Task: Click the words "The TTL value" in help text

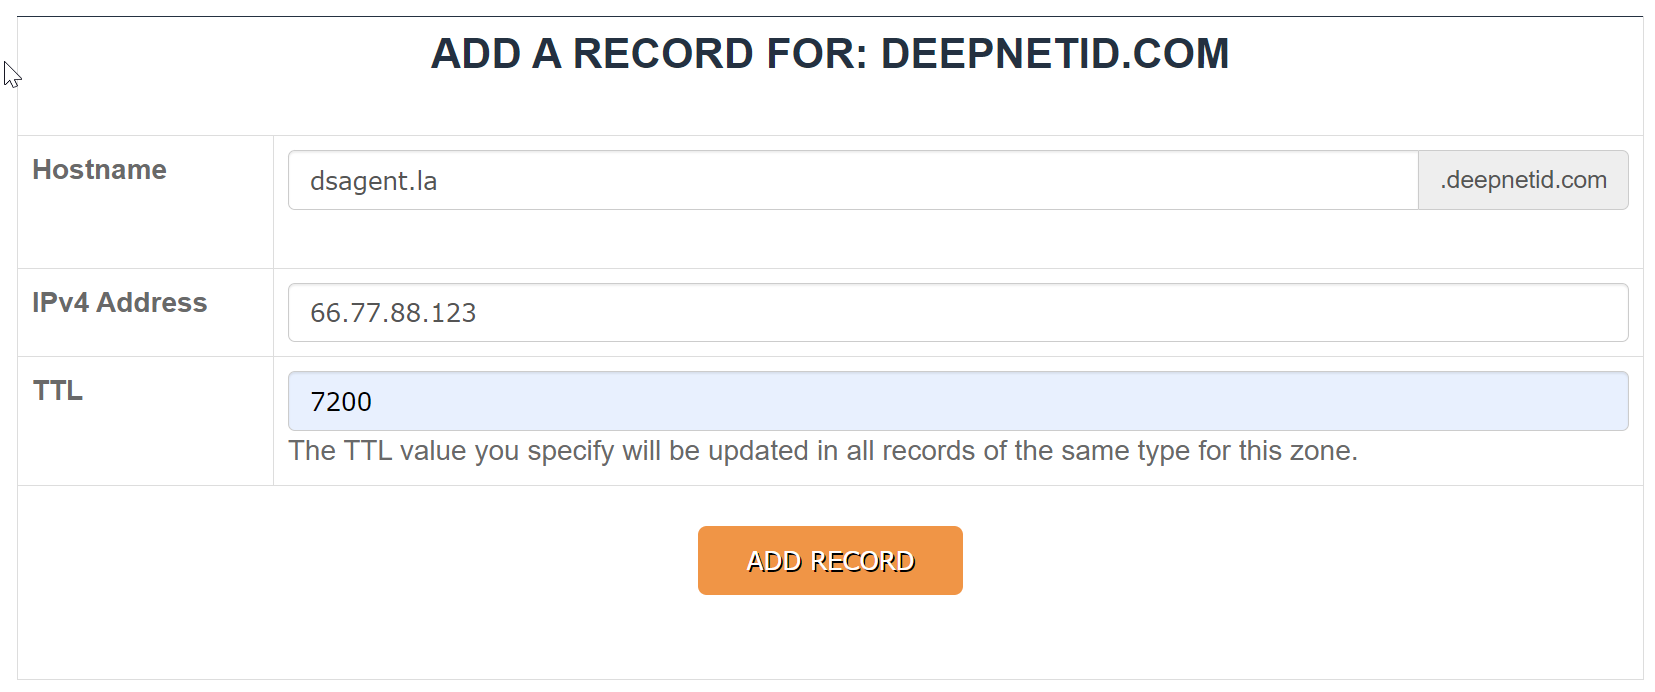Action: coord(377,451)
